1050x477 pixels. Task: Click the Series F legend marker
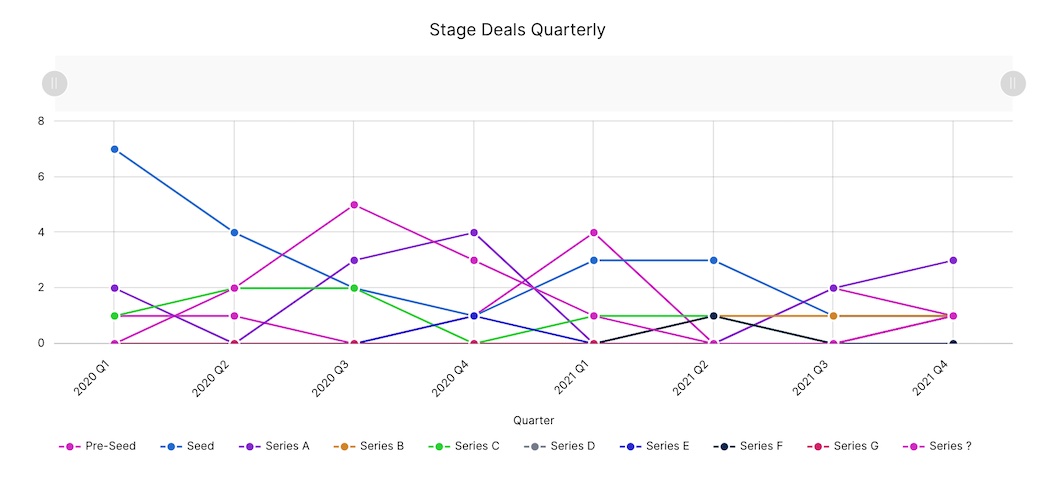727,446
